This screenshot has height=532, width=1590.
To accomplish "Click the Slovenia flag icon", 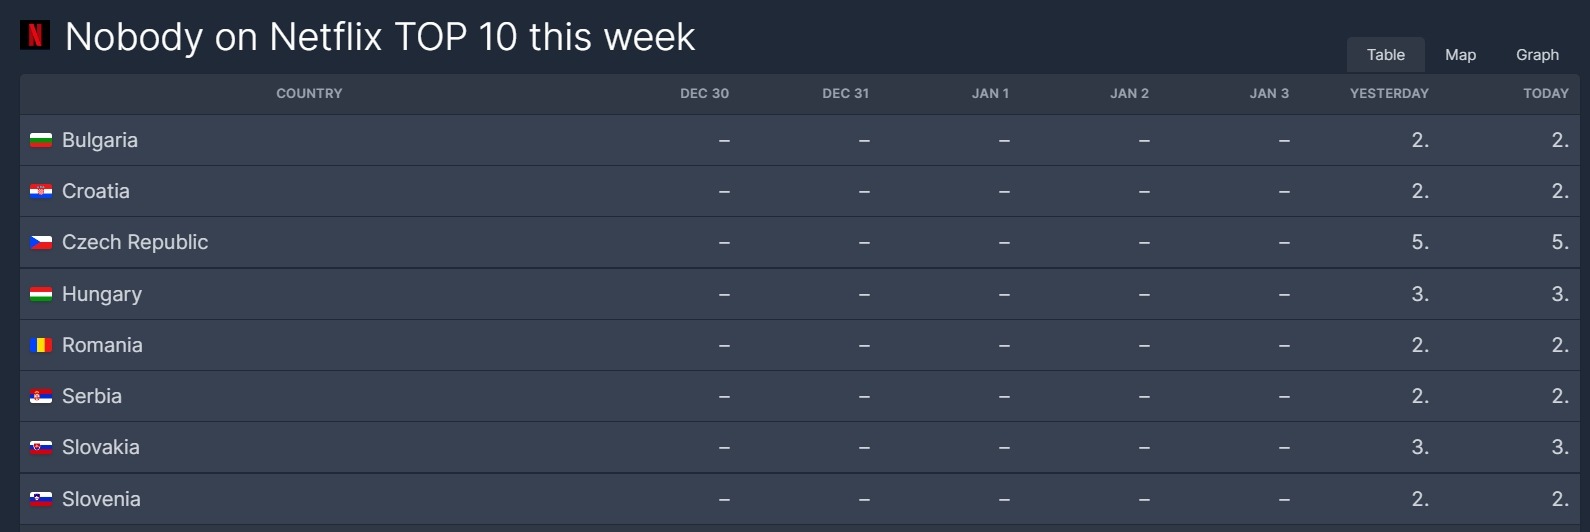I will click(x=41, y=499).
